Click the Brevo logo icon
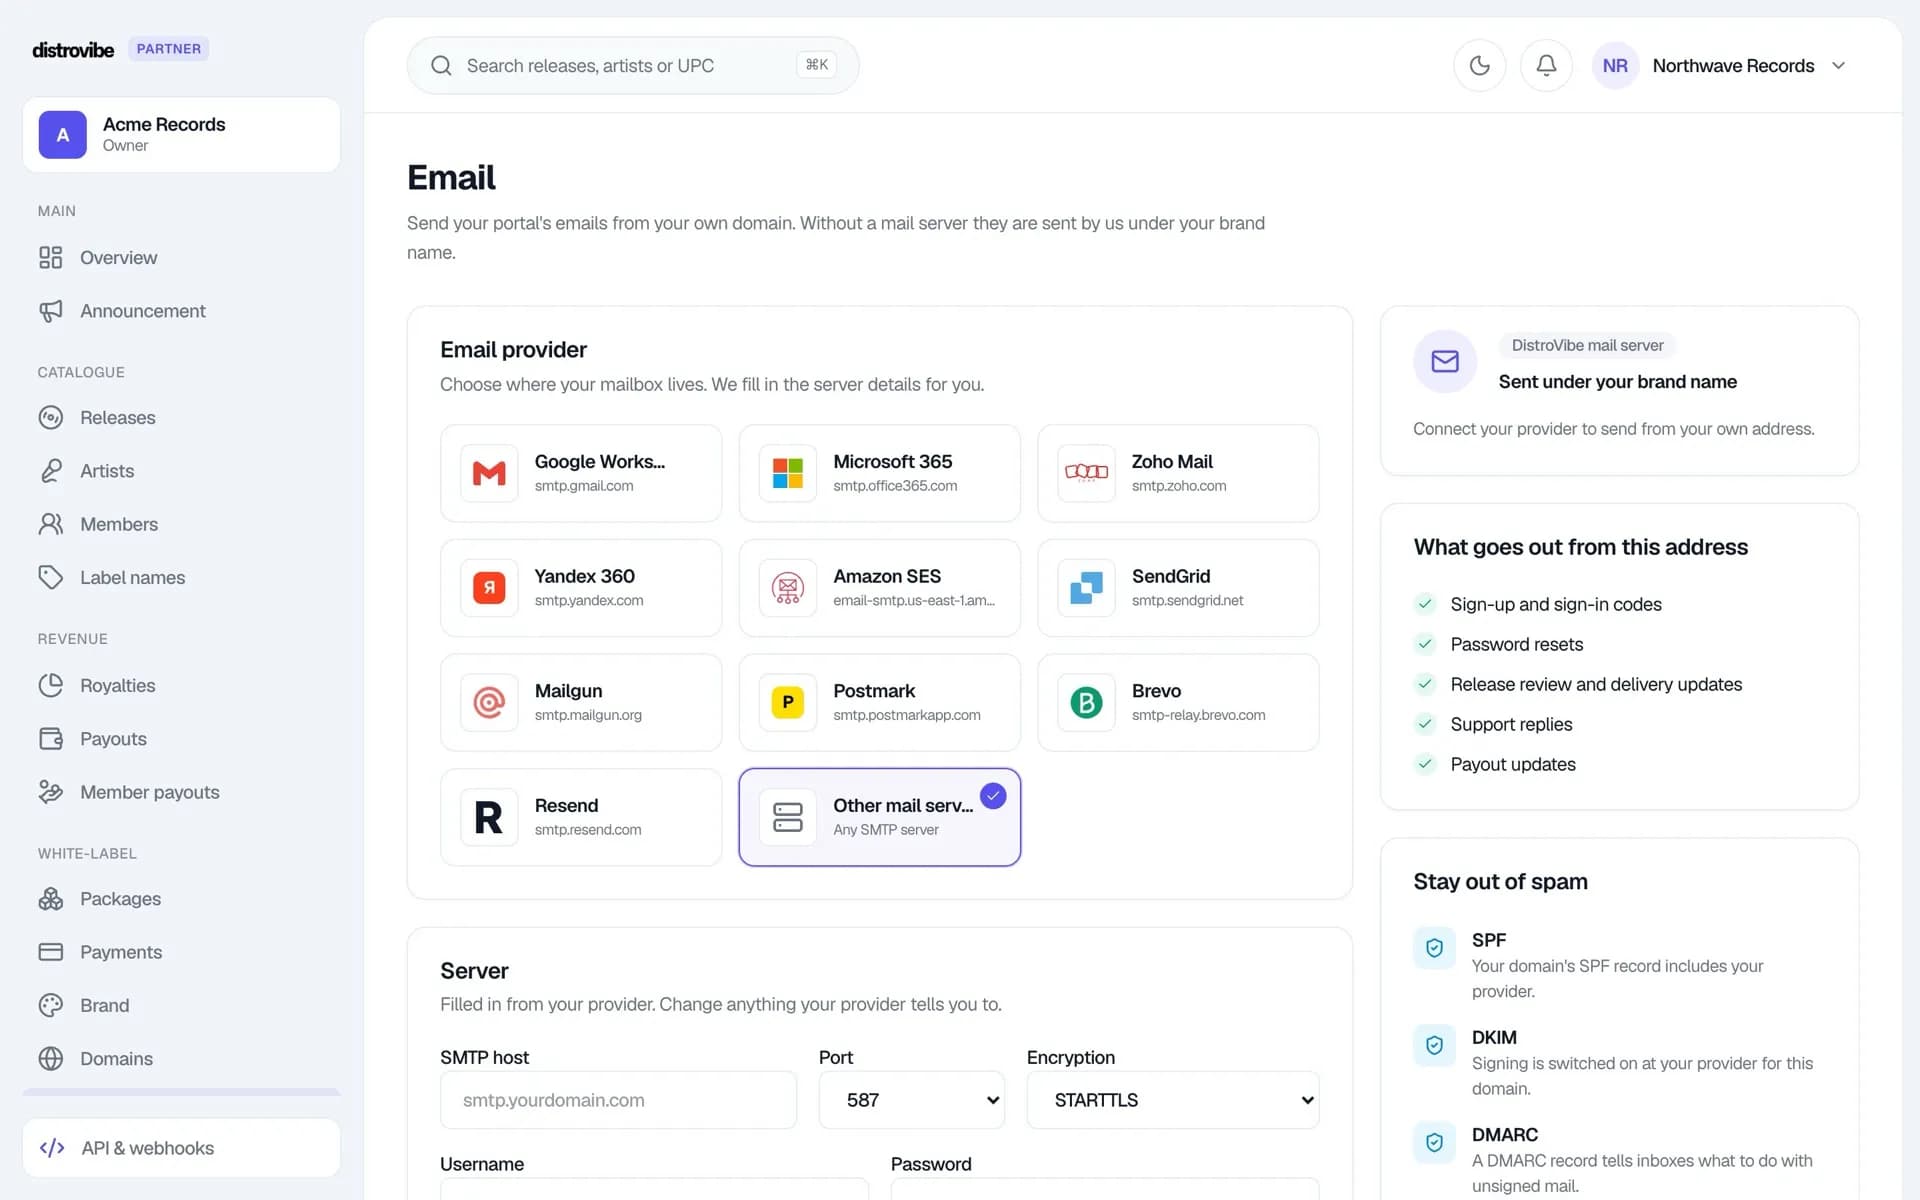 pyautogui.click(x=1086, y=702)
